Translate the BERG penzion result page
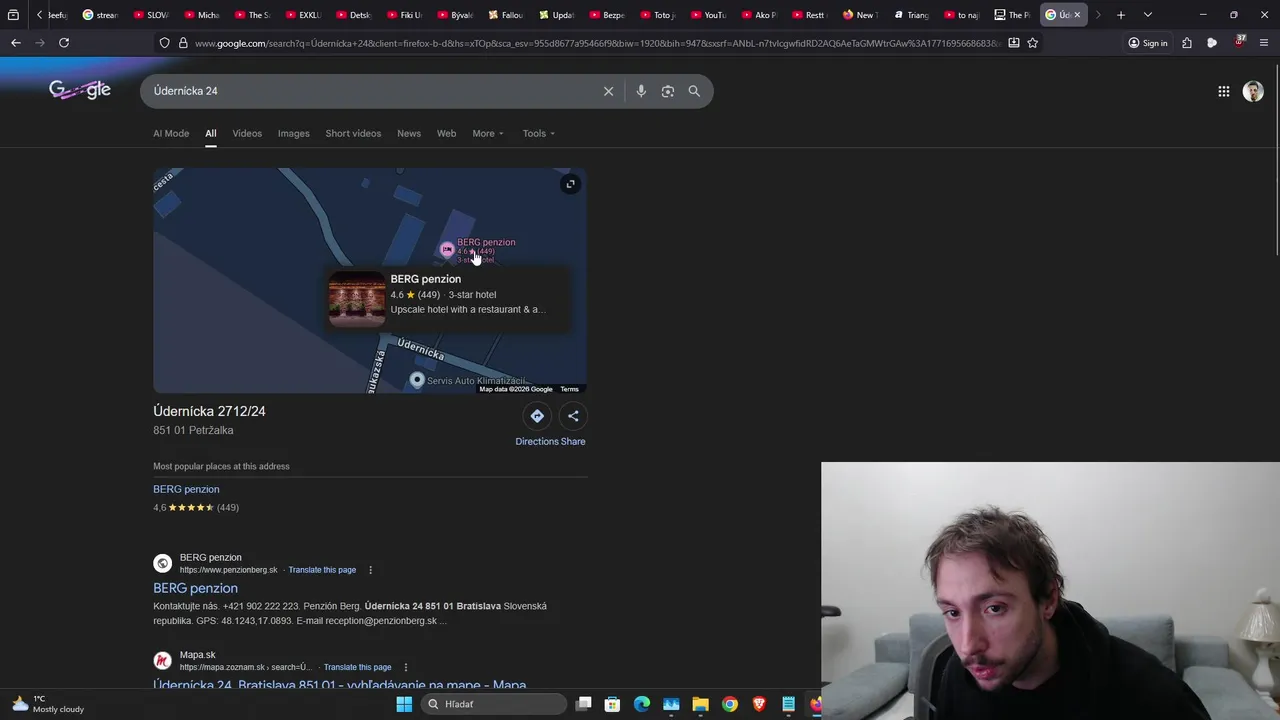The height and width of the screenshot is (720, 1280). pos(322,570)
